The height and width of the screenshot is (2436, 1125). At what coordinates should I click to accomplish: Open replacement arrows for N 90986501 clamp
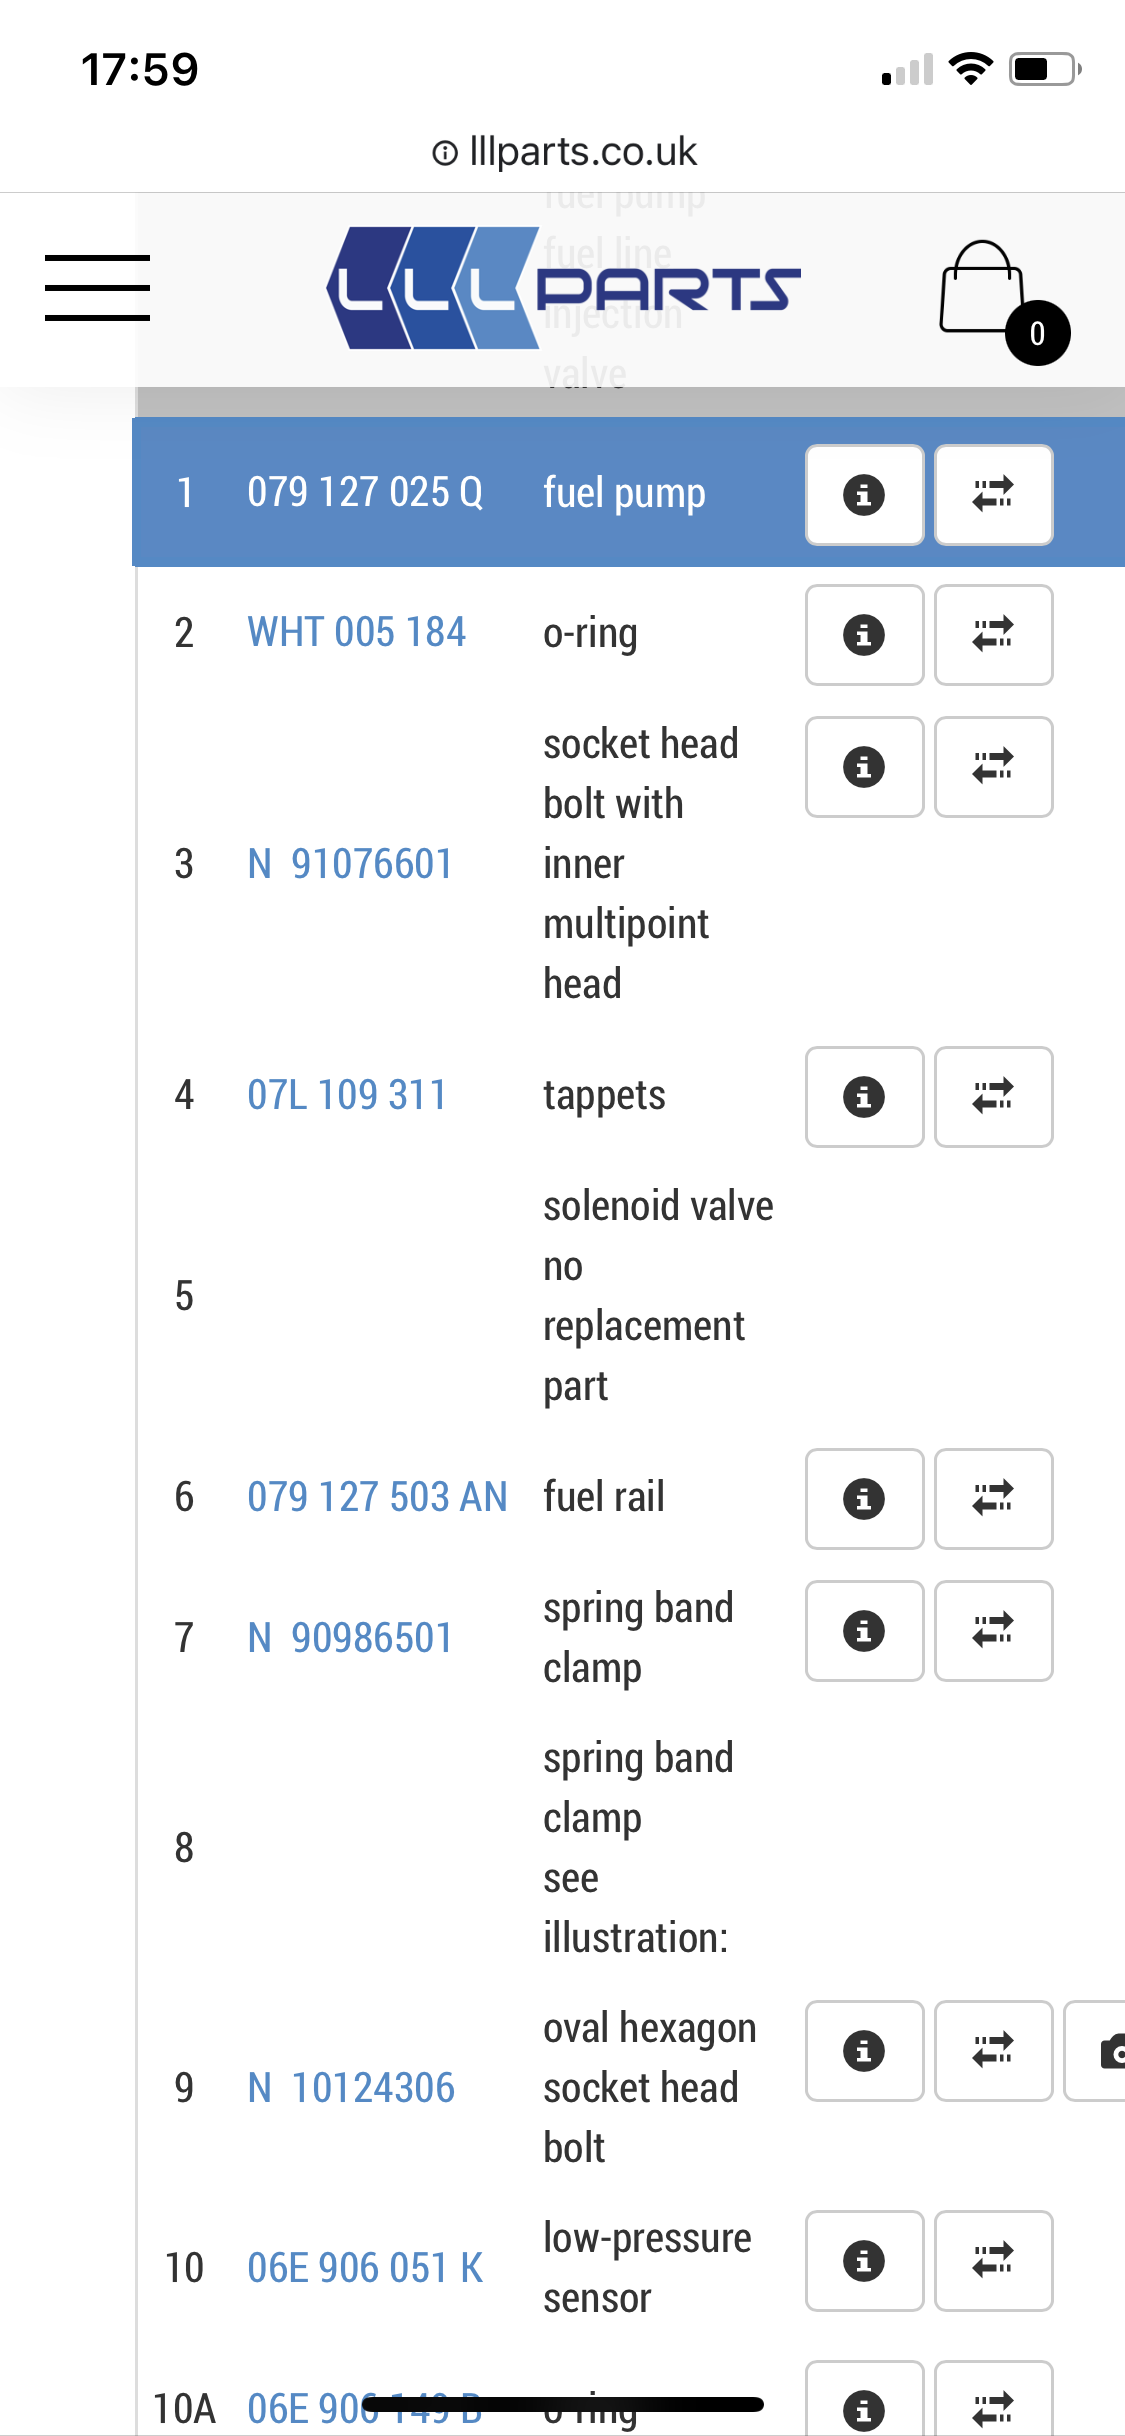click(993, 1631)
